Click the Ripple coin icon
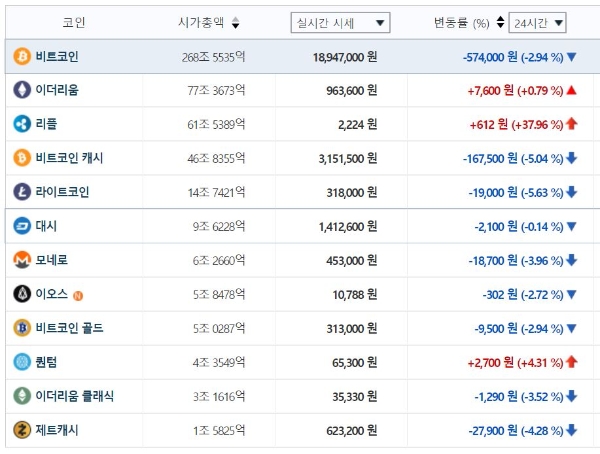This screenshot has width=600, height=454. click(x=22, y=124)
